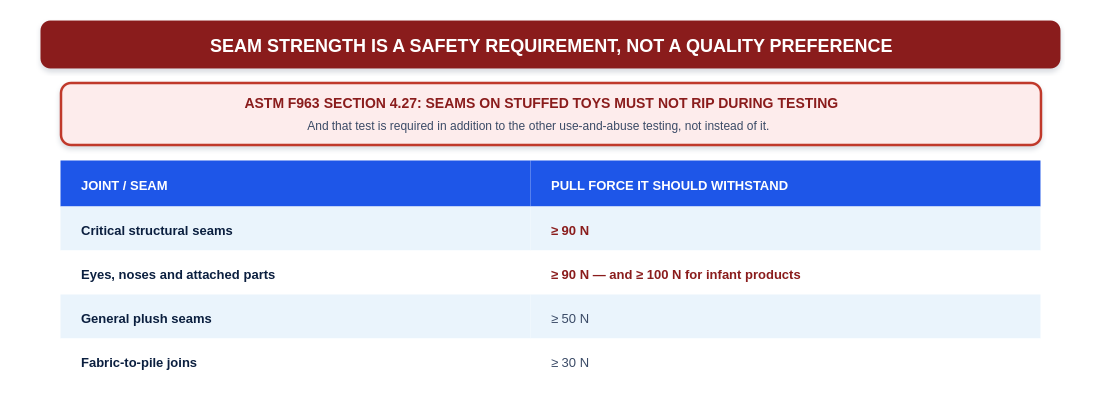Image resolution: width=1101 pixels, height=401 pixels.
Task: Click the 'And that test is required' subtitle text
Action: [538, 126]
